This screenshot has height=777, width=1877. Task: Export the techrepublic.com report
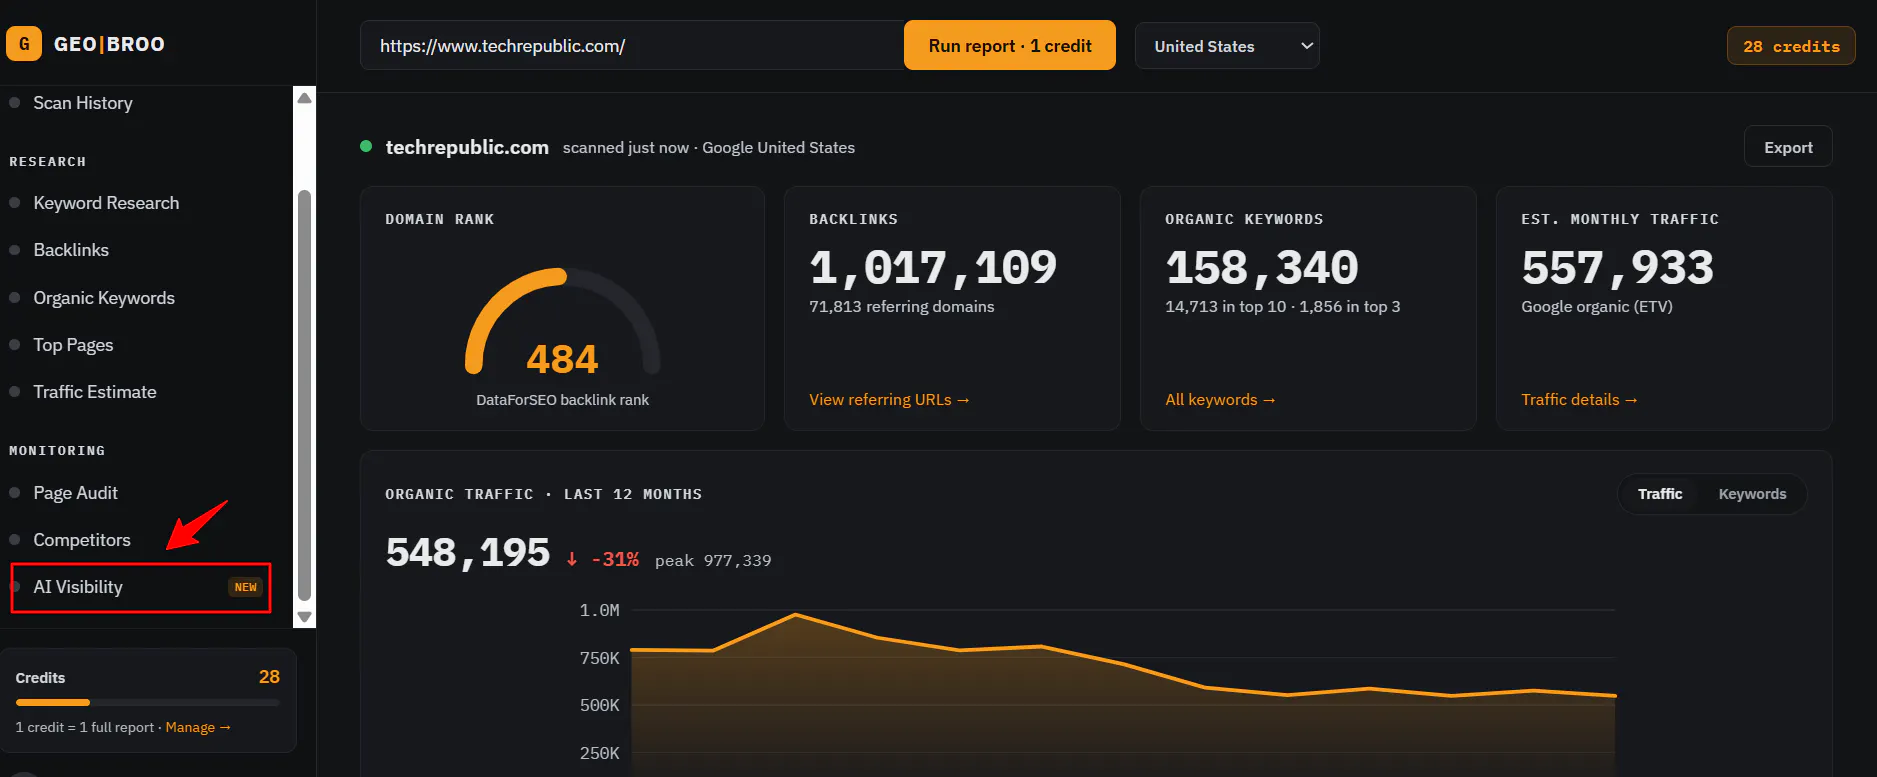pyautogui.click(x=1788, y=147)
